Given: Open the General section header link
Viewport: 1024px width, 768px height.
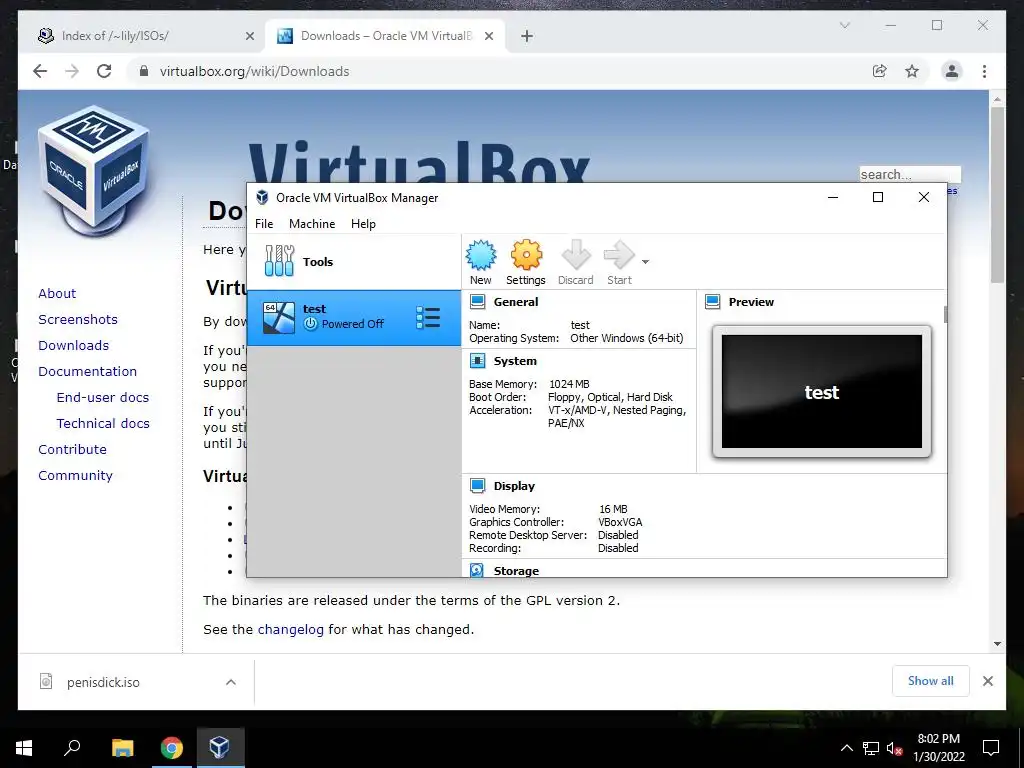Looking at the screenshot, I should tap(516, 302).
